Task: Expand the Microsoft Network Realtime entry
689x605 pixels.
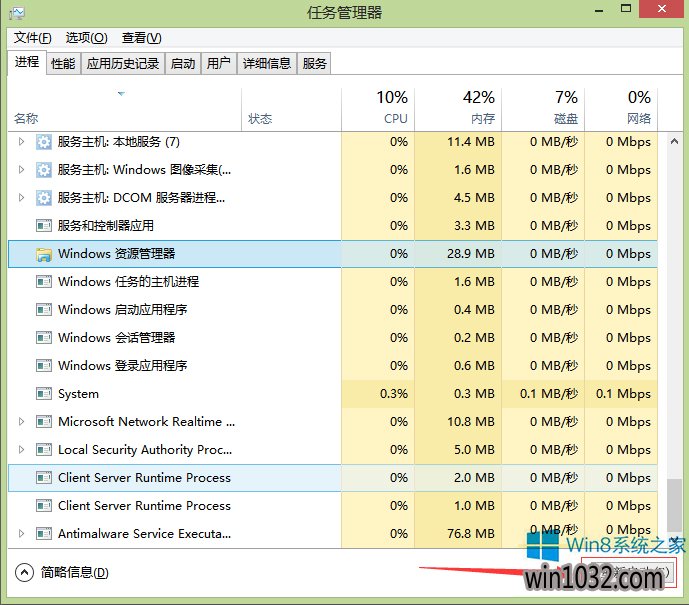Action: (22, 422)
